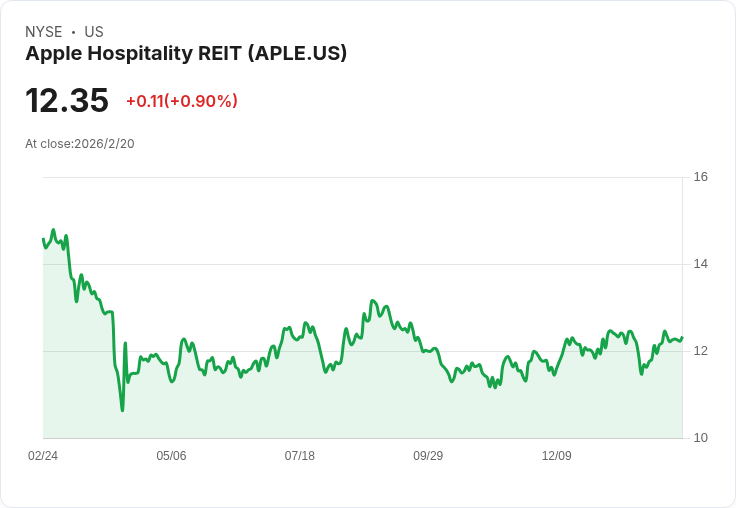Click the 10 price axis label
Screen dimensions: 736x508
click(x=700, y=438)
